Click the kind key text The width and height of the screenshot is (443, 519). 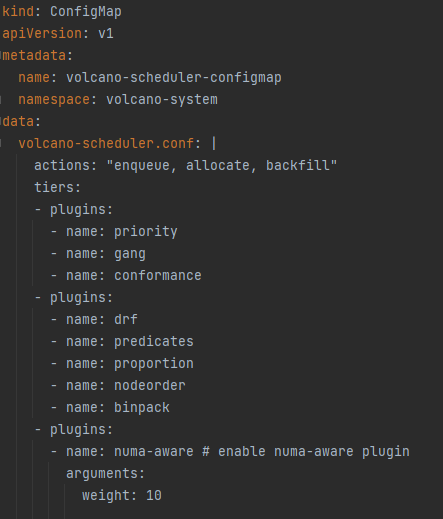coord(18,12)
